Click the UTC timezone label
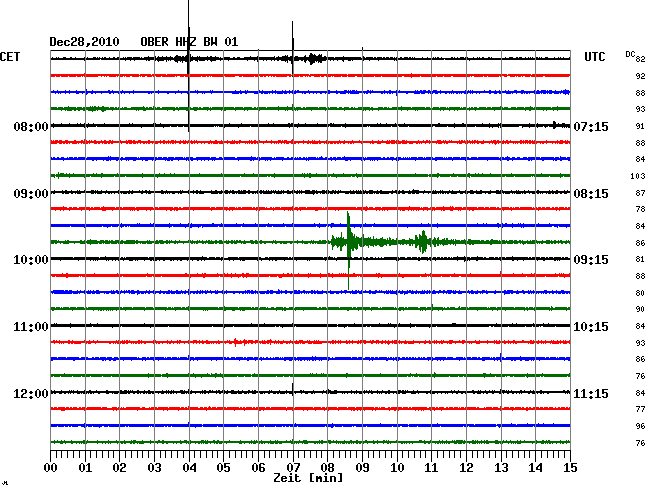 coord(594,57)
